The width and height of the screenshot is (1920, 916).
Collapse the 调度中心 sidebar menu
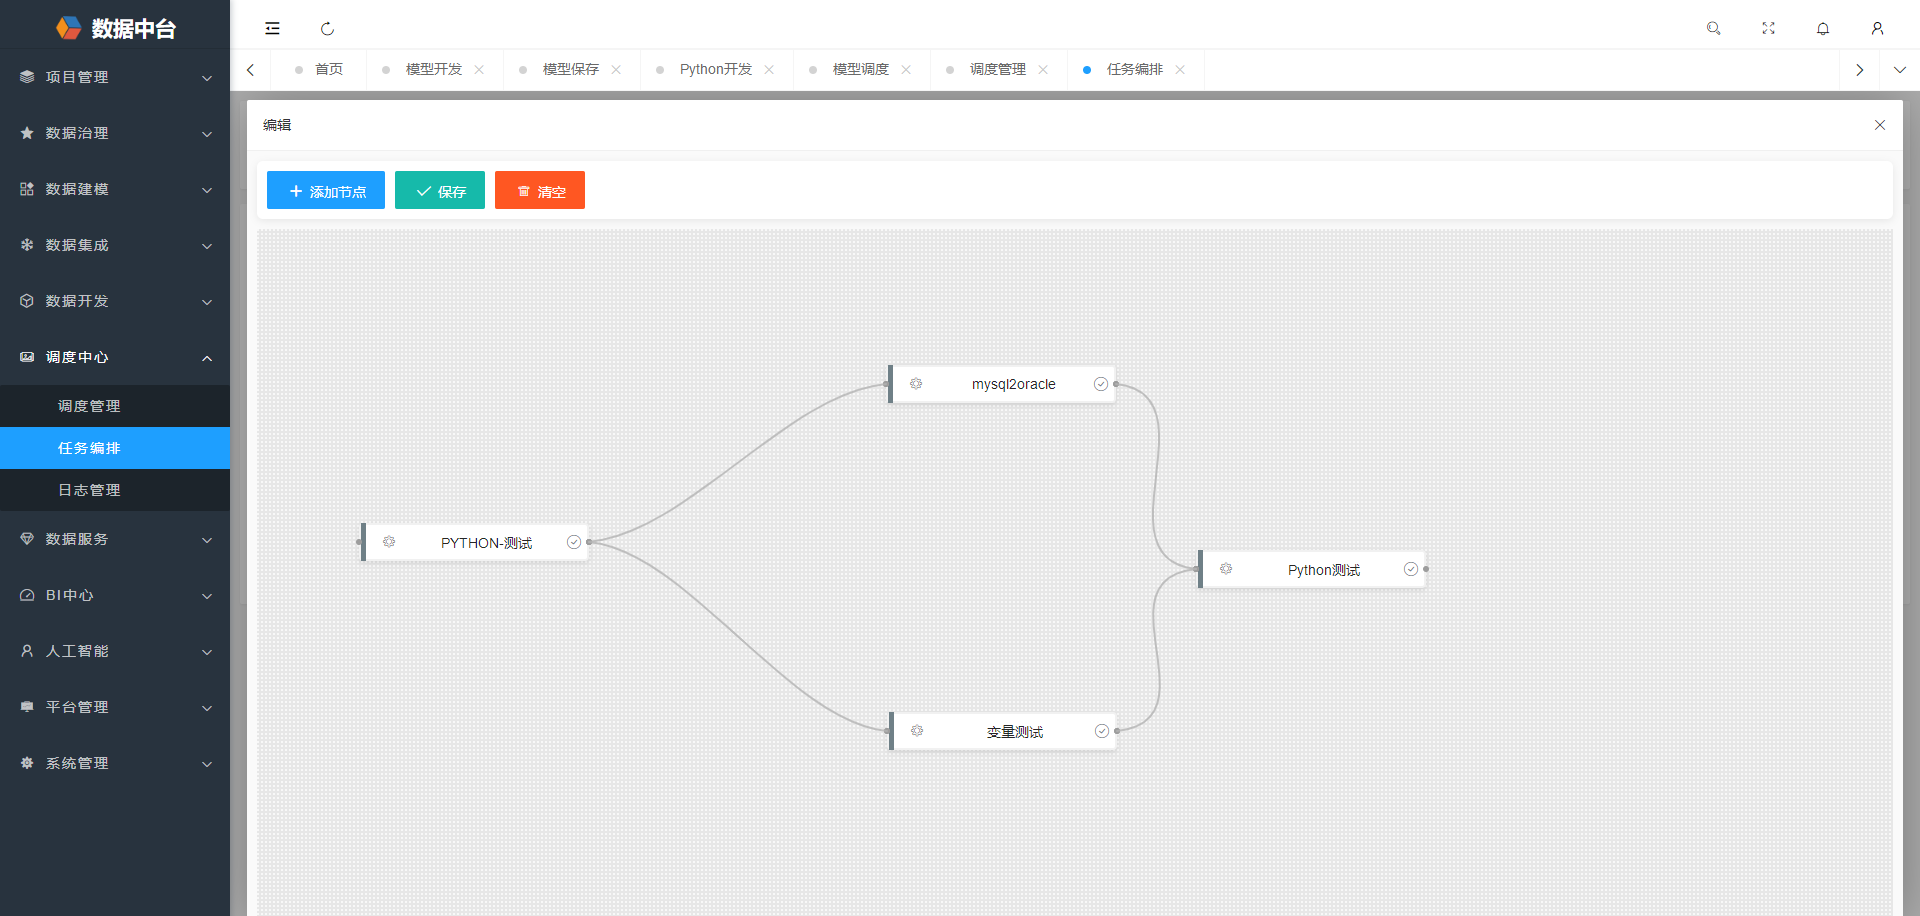point(115,357)
